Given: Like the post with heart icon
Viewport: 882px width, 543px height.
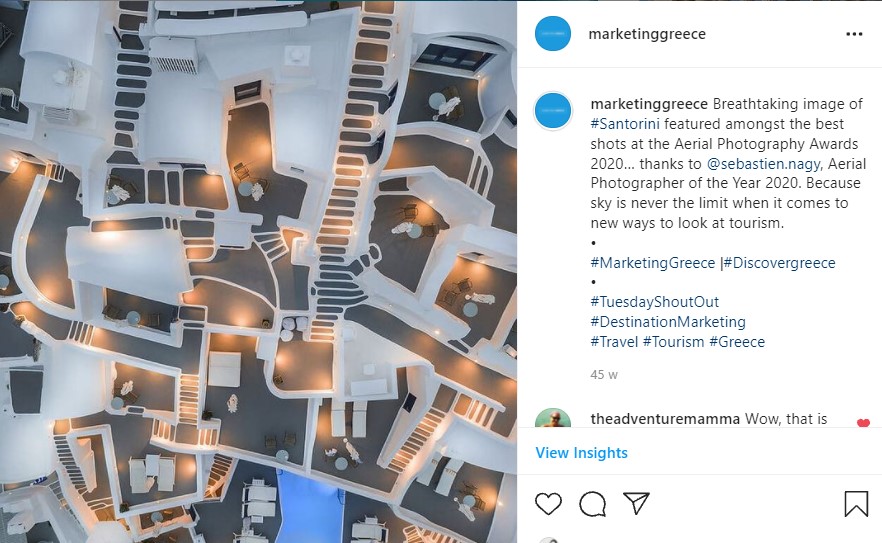Looking at the screenshot, I should (x=548, y=504).
